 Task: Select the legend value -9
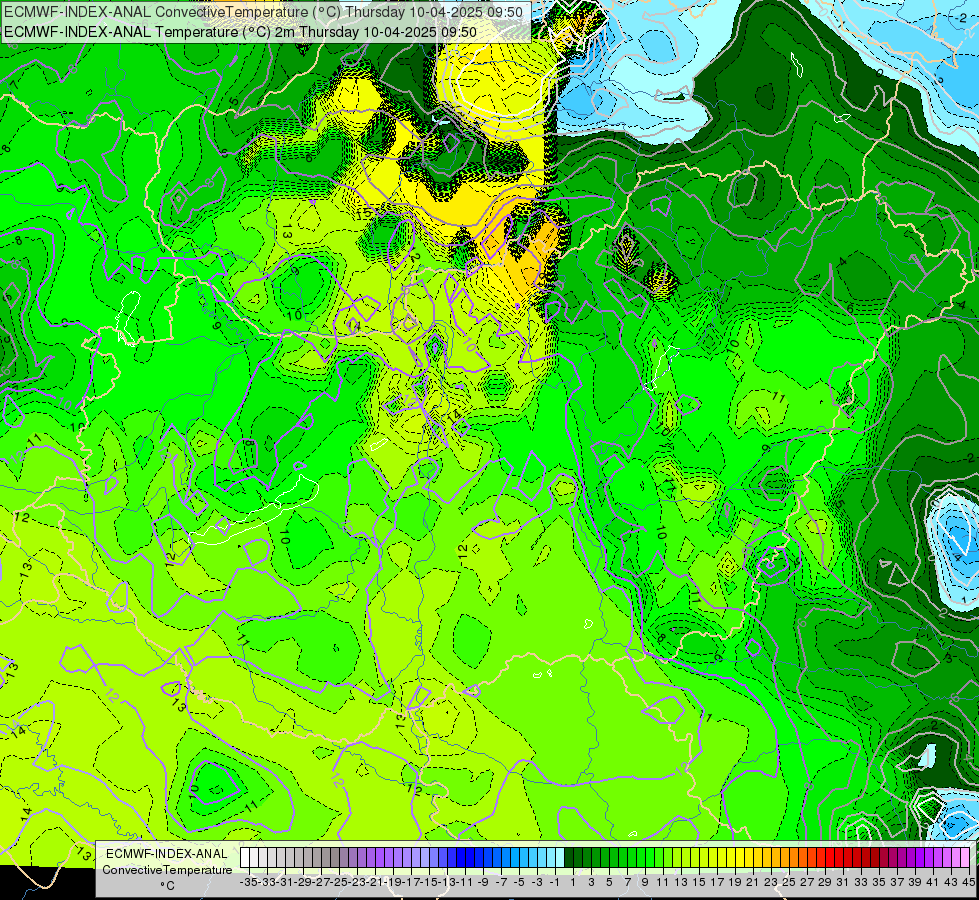(483, 882)
